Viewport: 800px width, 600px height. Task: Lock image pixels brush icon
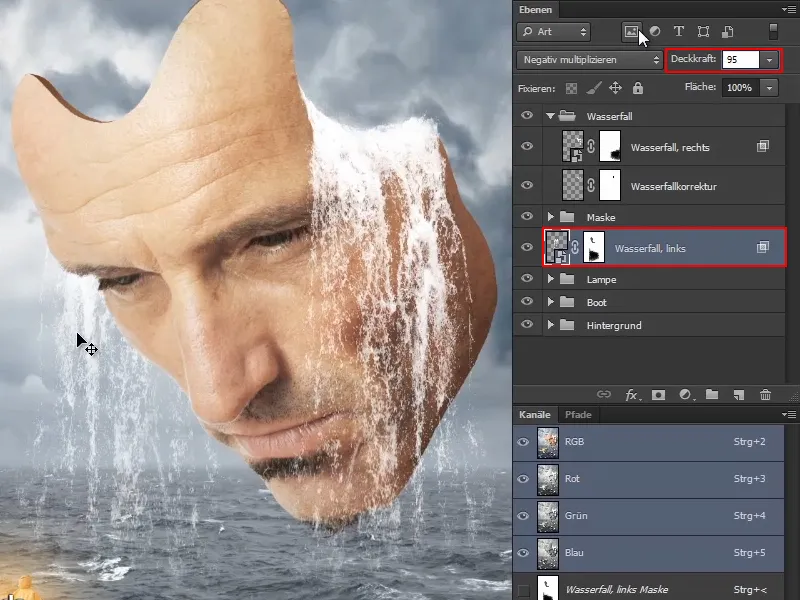tap(593, 88)
